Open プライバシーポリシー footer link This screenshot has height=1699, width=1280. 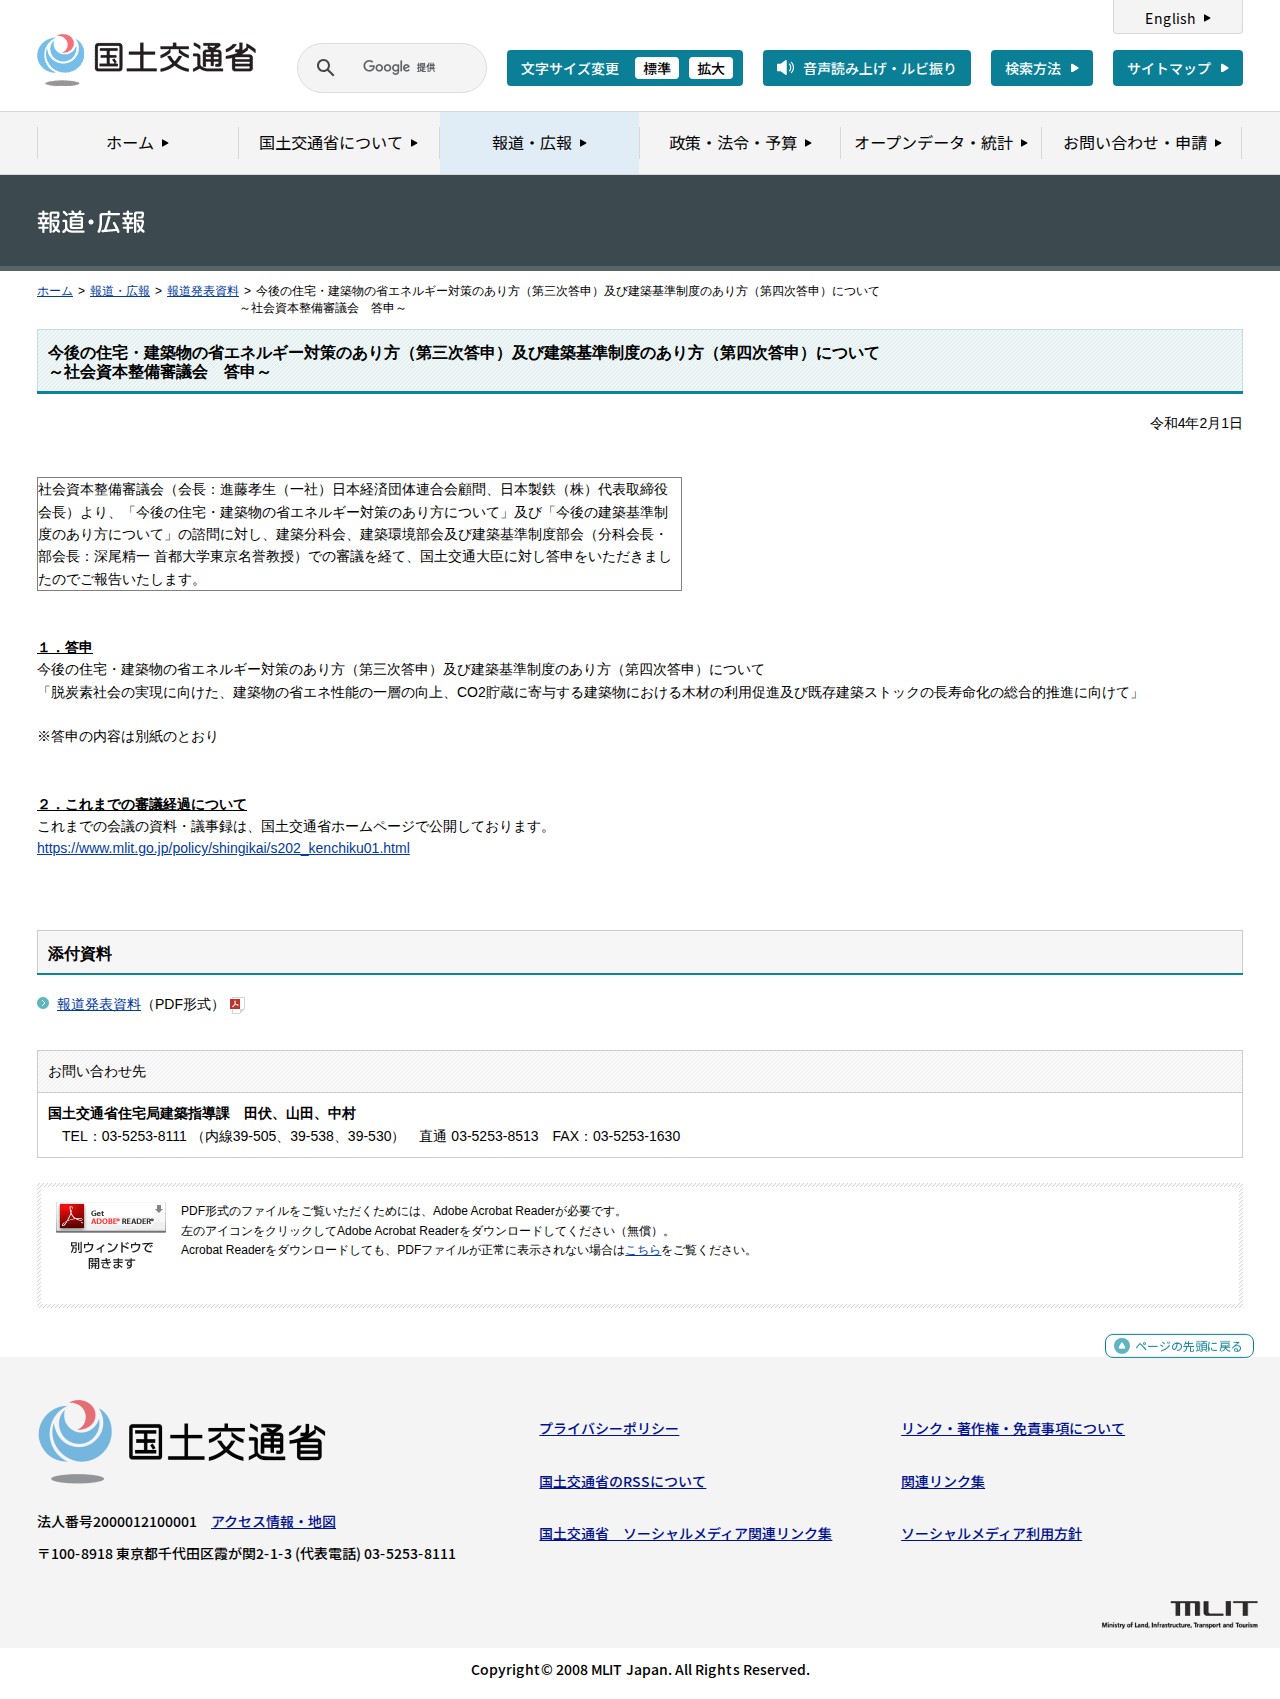(x=609, y=1429)
